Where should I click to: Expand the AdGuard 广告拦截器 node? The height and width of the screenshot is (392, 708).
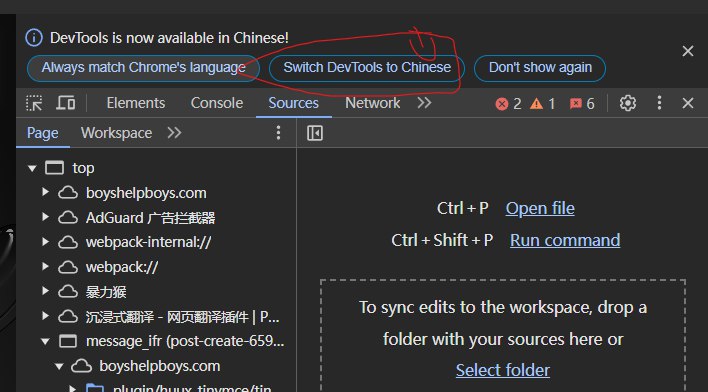[45, 217]
